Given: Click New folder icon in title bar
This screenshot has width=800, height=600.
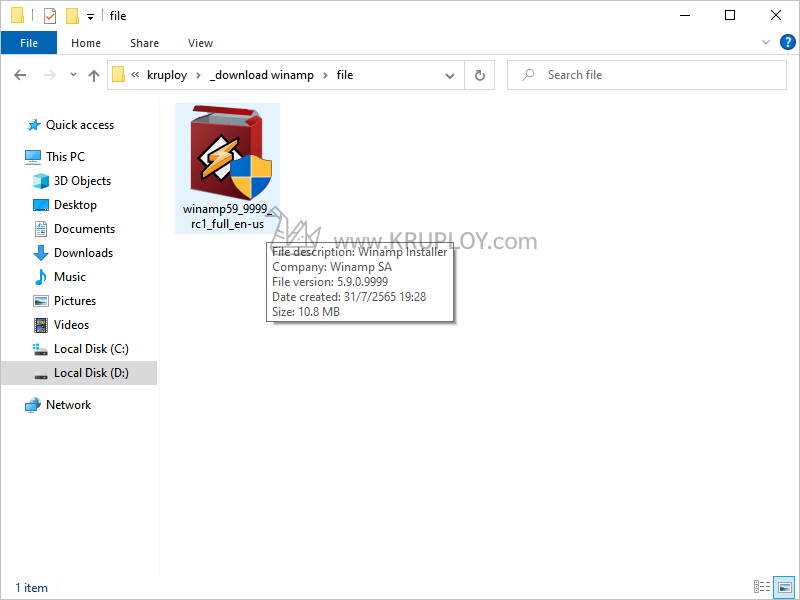Looking at the screenshot, I should [x=72, y=16].
